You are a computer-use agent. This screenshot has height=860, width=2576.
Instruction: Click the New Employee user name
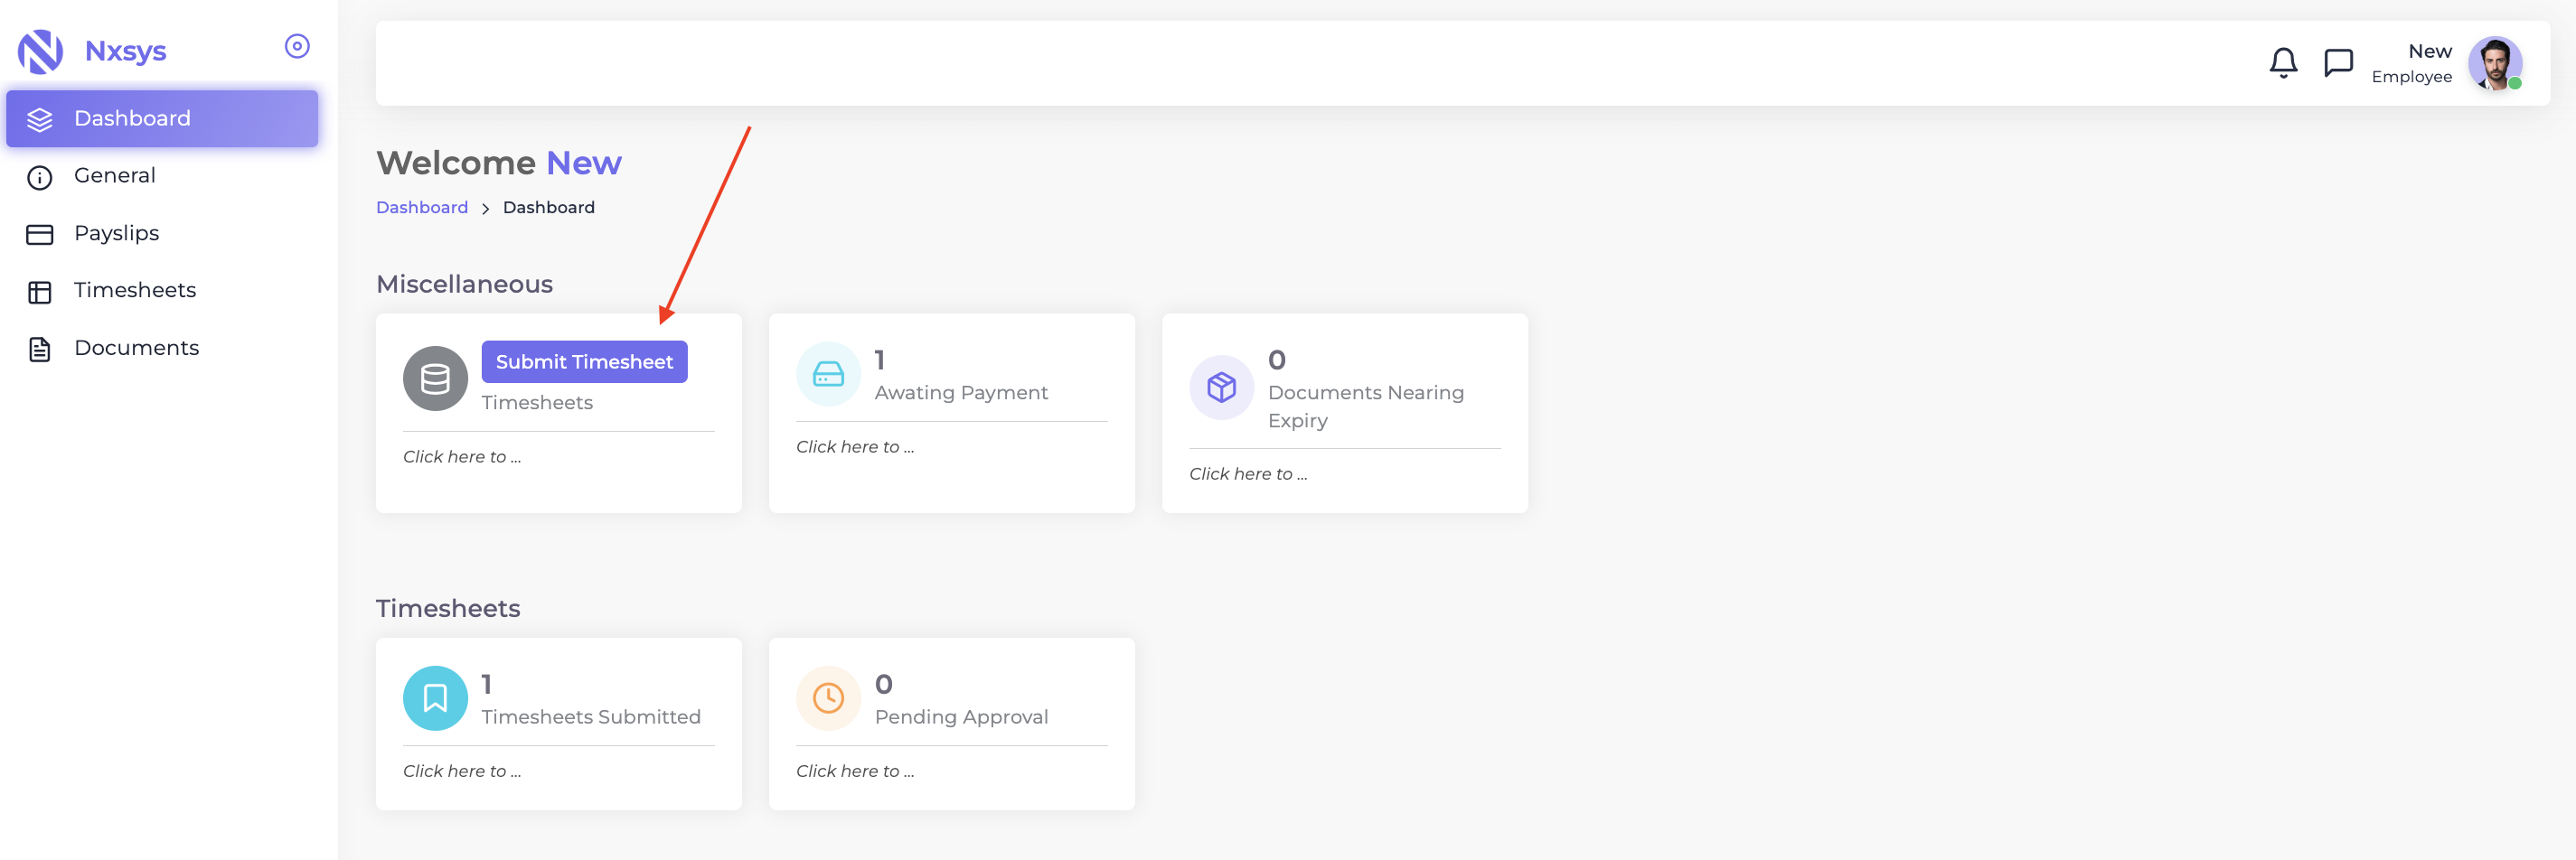click(2411, 63)
